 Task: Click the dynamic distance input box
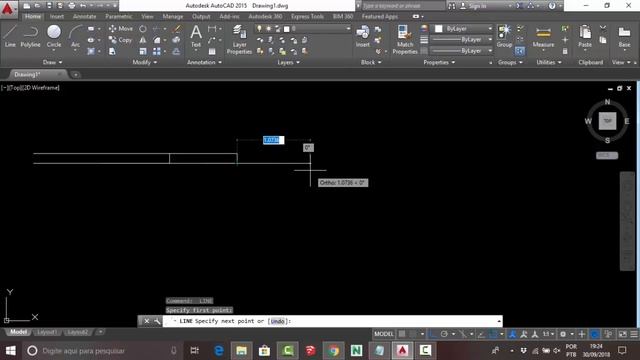coord(273,140)
